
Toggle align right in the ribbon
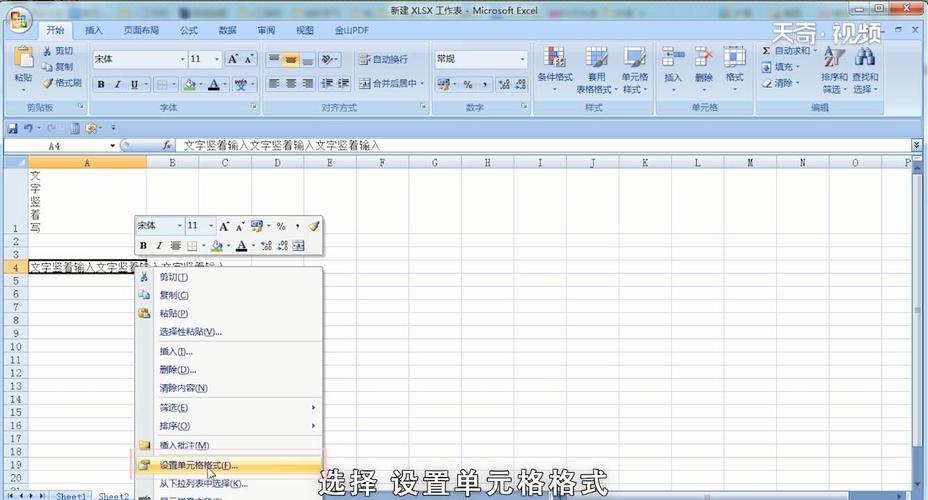point(307,83)
